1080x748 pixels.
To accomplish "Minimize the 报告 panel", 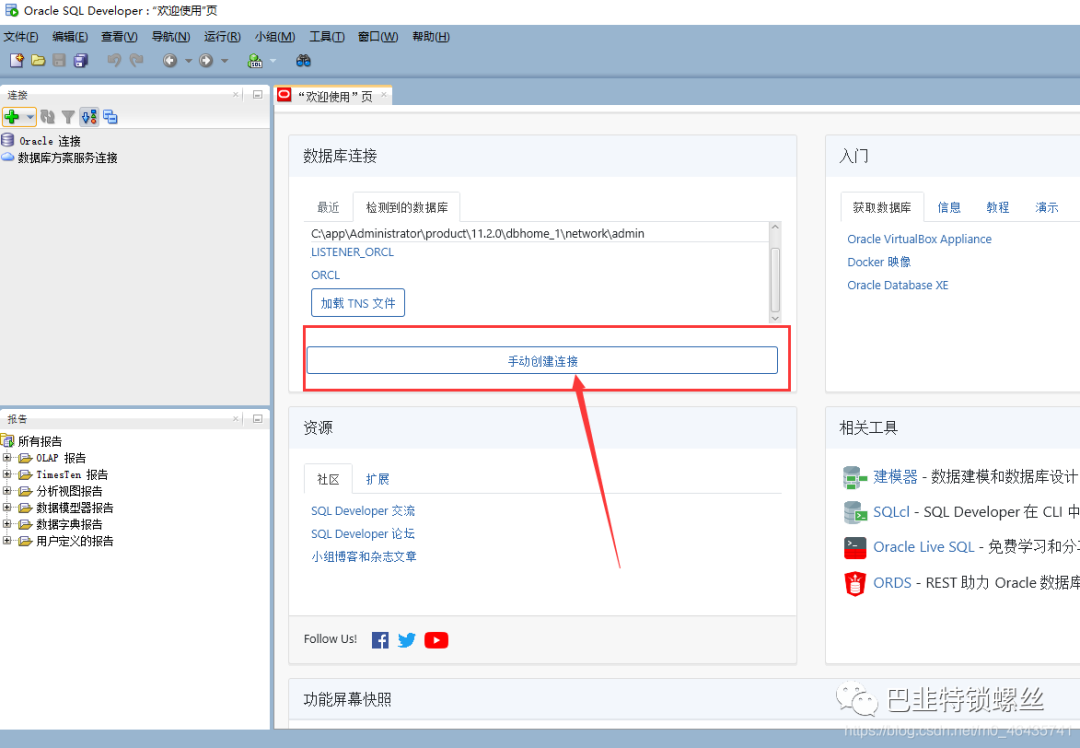I will tap(258, 418).
